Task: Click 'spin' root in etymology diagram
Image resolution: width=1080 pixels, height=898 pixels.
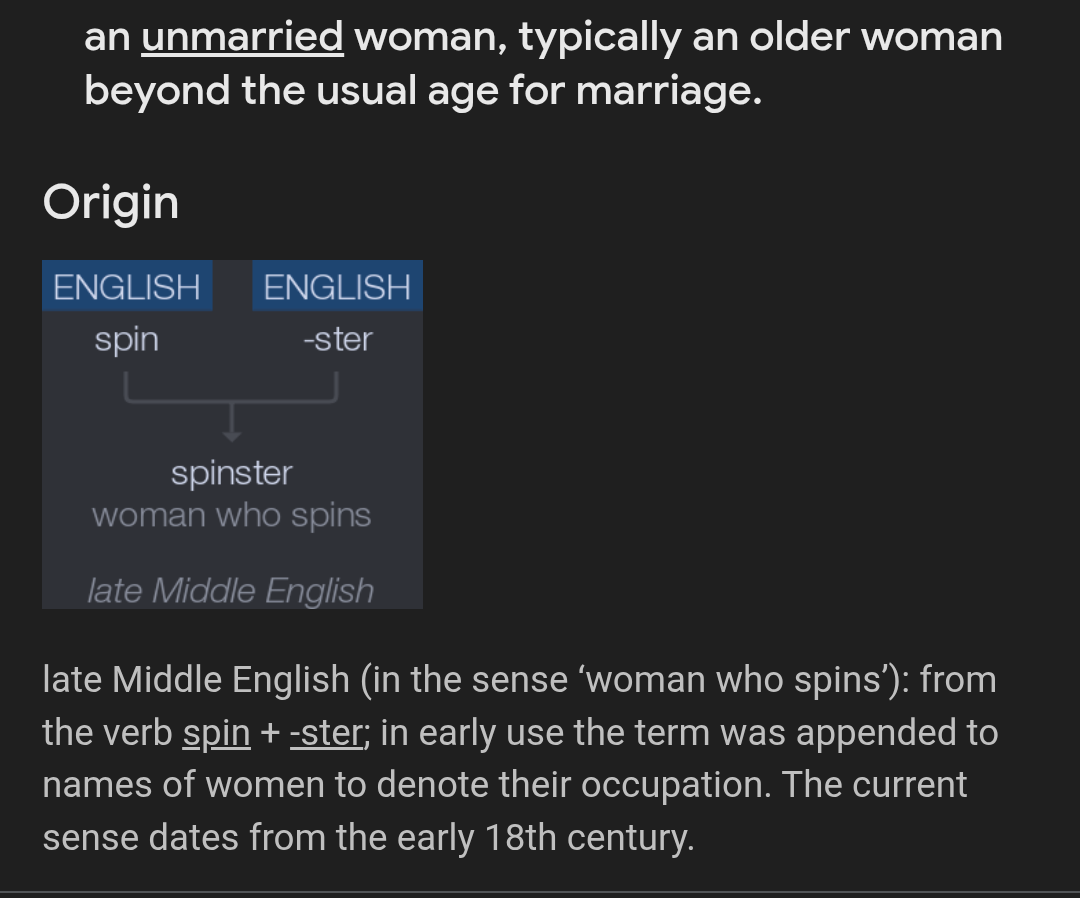Action: pyautogui.click(x=127, y=340)
